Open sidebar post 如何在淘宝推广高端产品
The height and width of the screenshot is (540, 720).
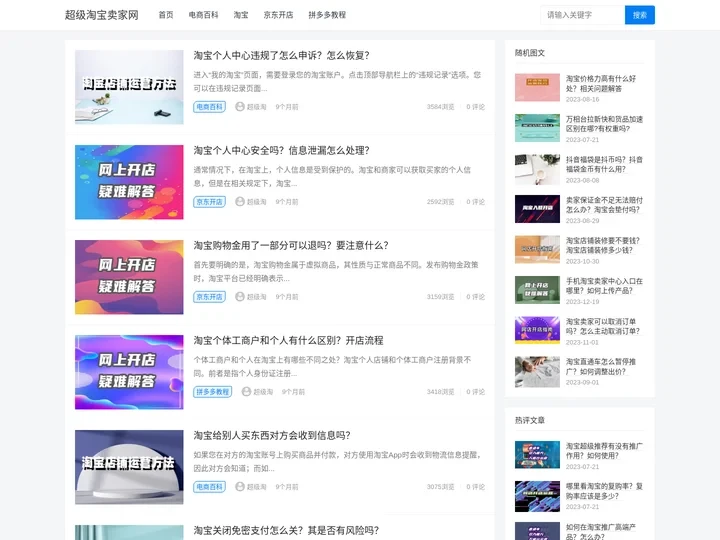pyautogui.click(x=601, y=532)
